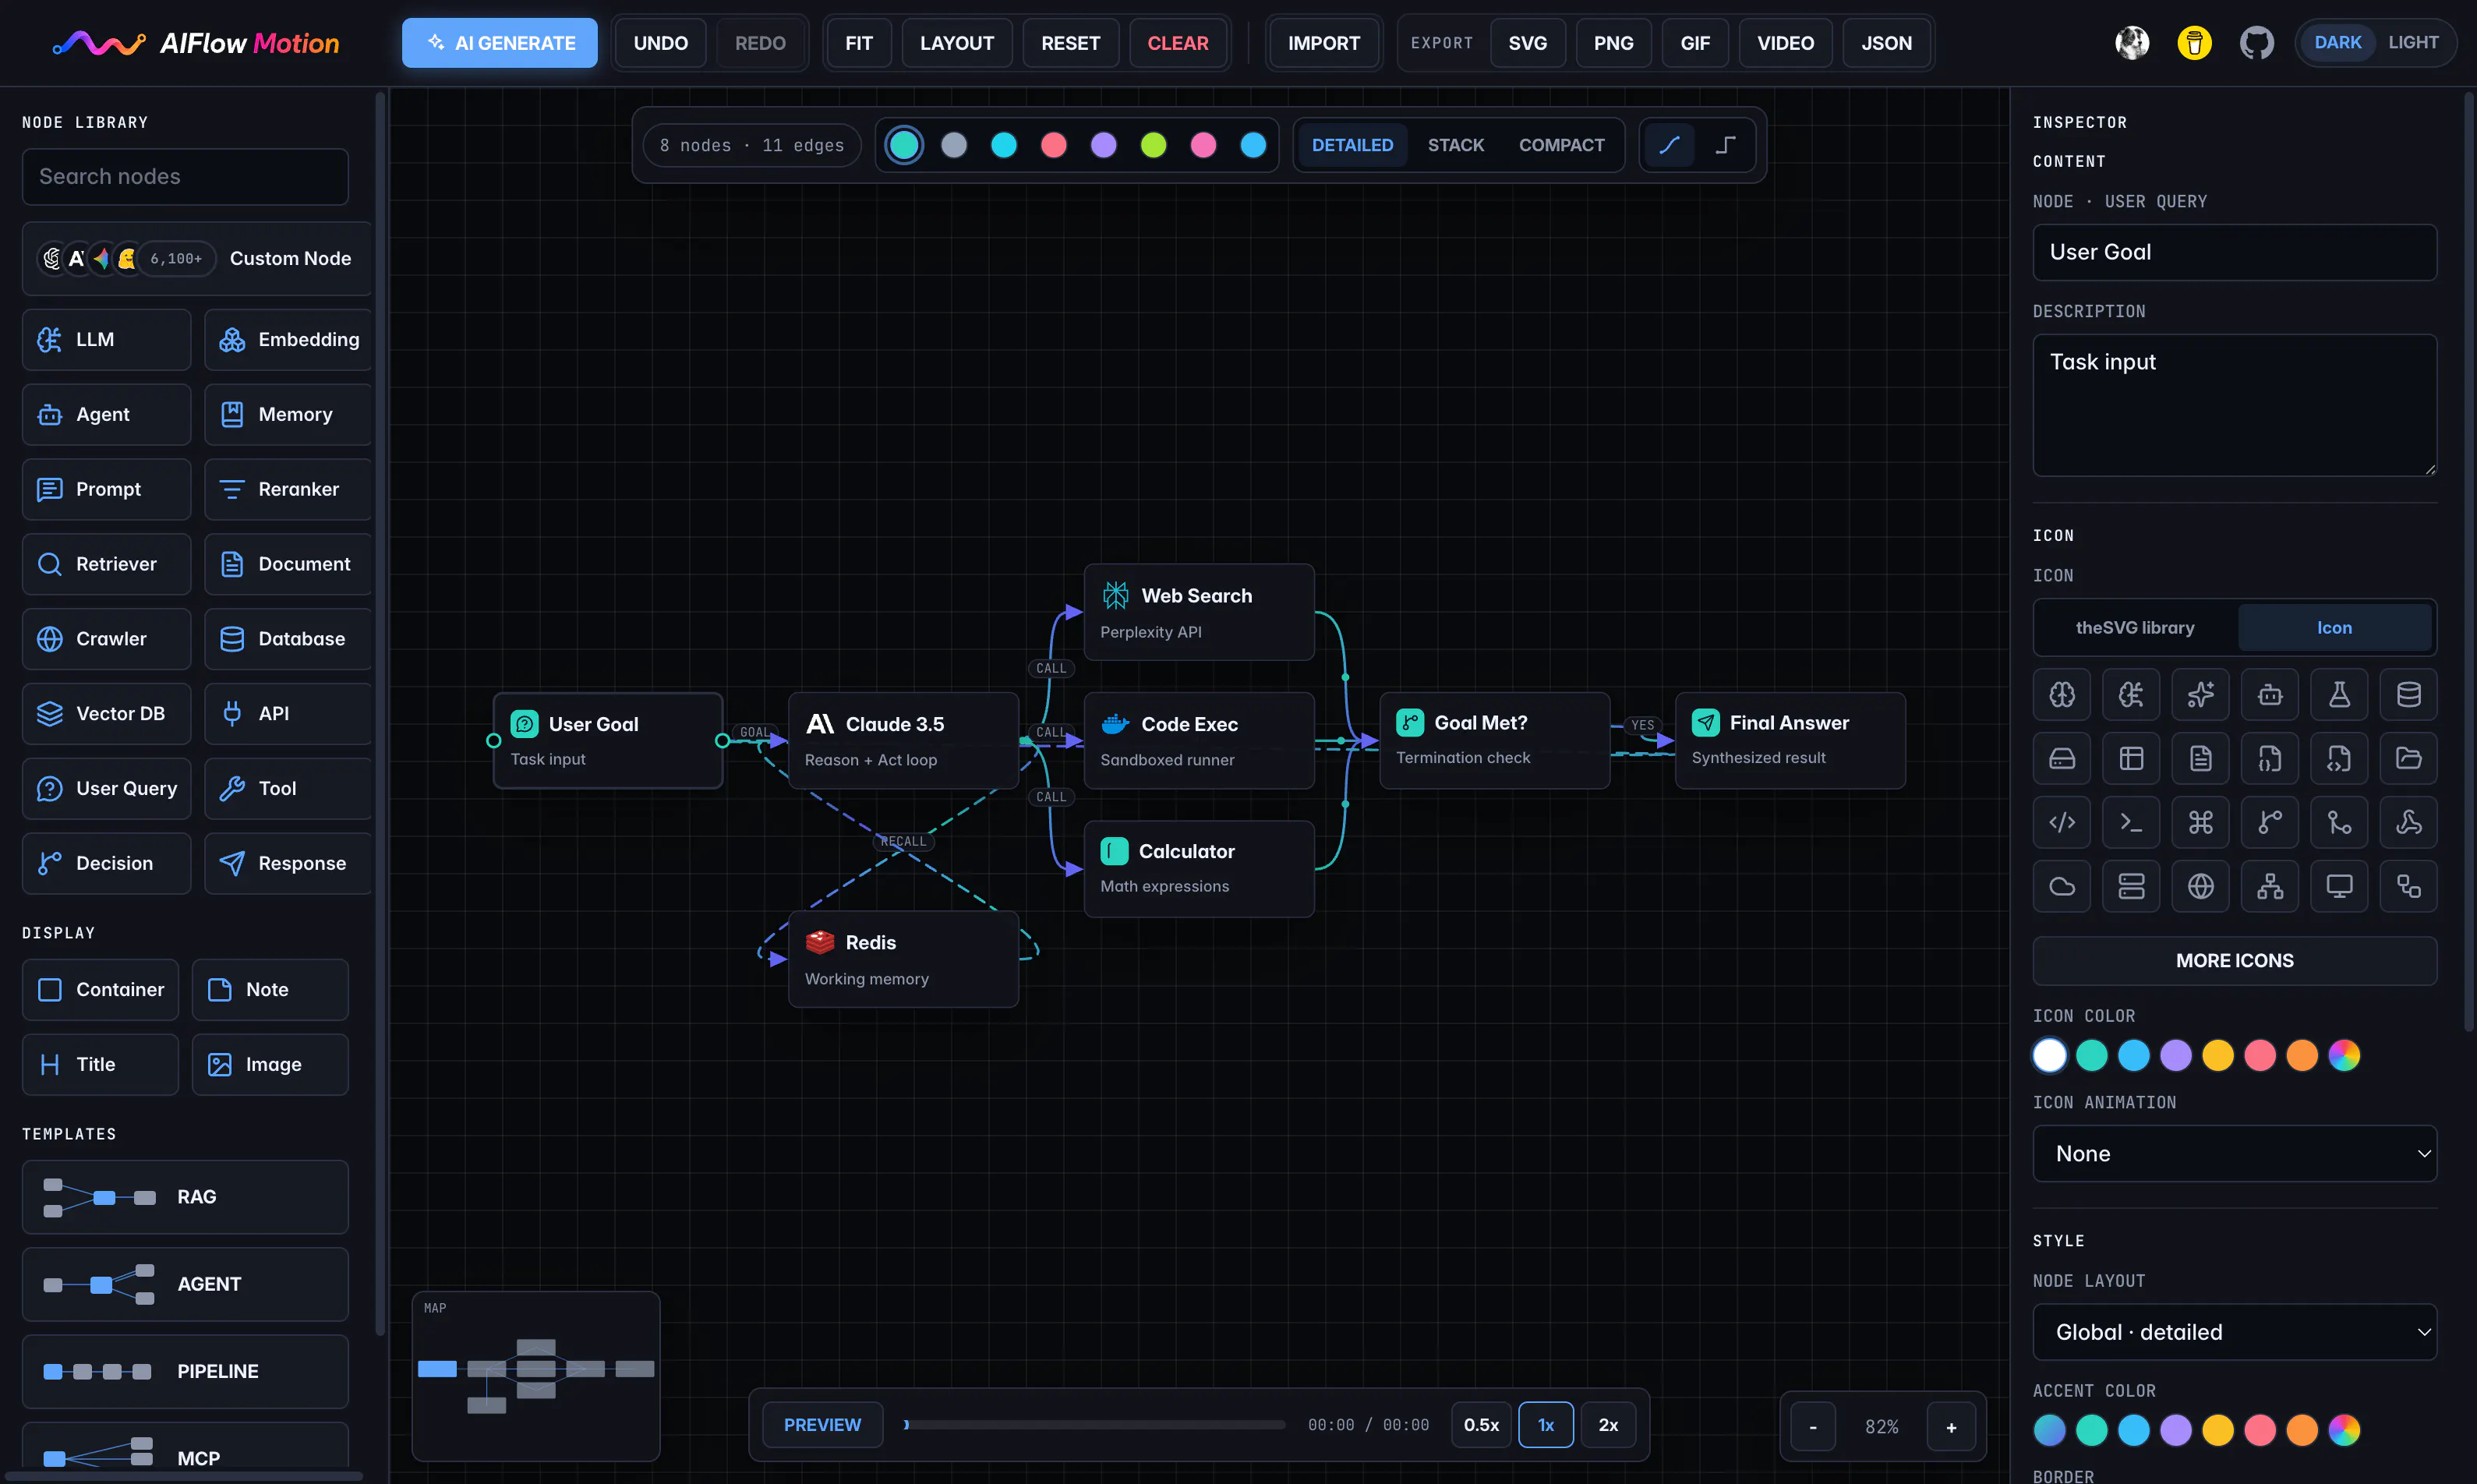Apply the RAG template
The width and height of the screenshot is (2477, 1484).
point(185,1197)
